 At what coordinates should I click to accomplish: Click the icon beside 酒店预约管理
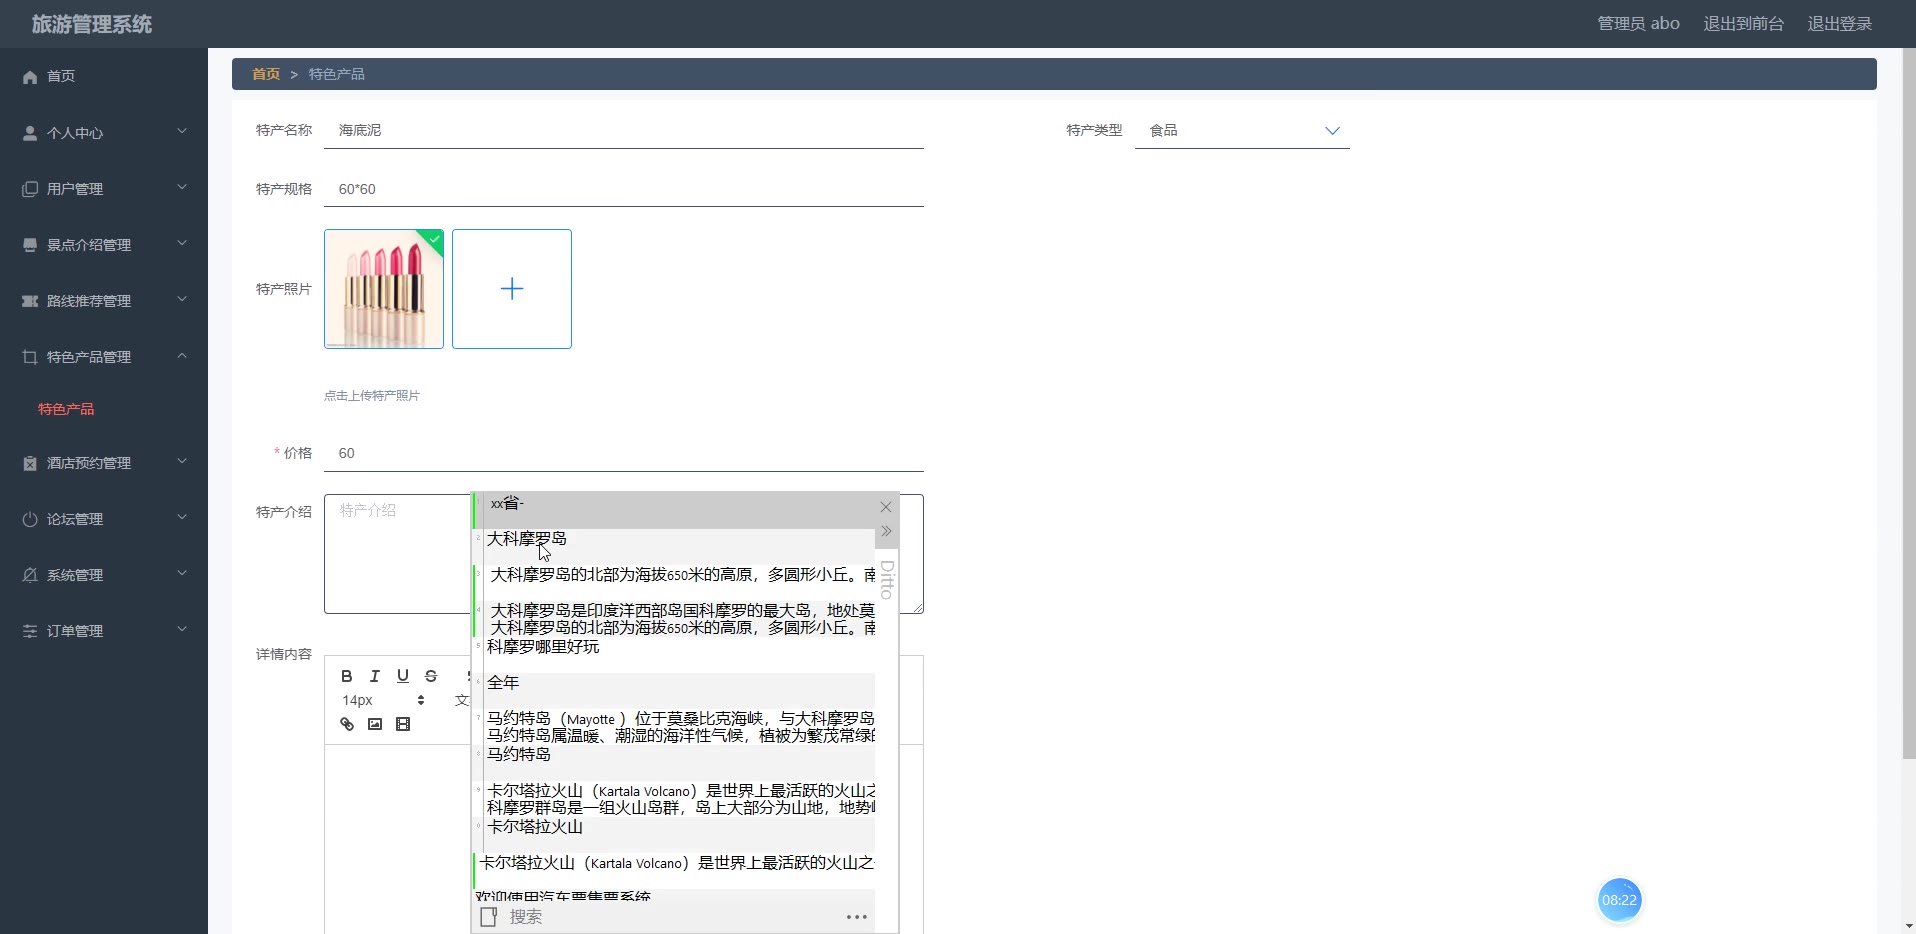[30, 463]
